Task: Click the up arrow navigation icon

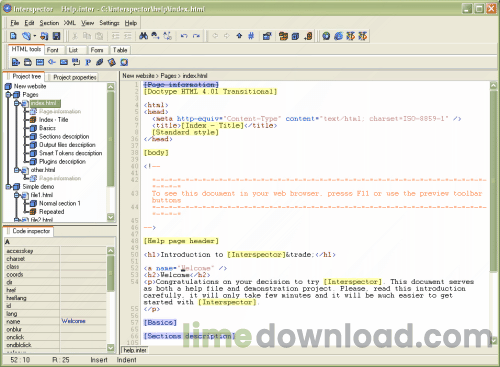Action: pos(239,36)
